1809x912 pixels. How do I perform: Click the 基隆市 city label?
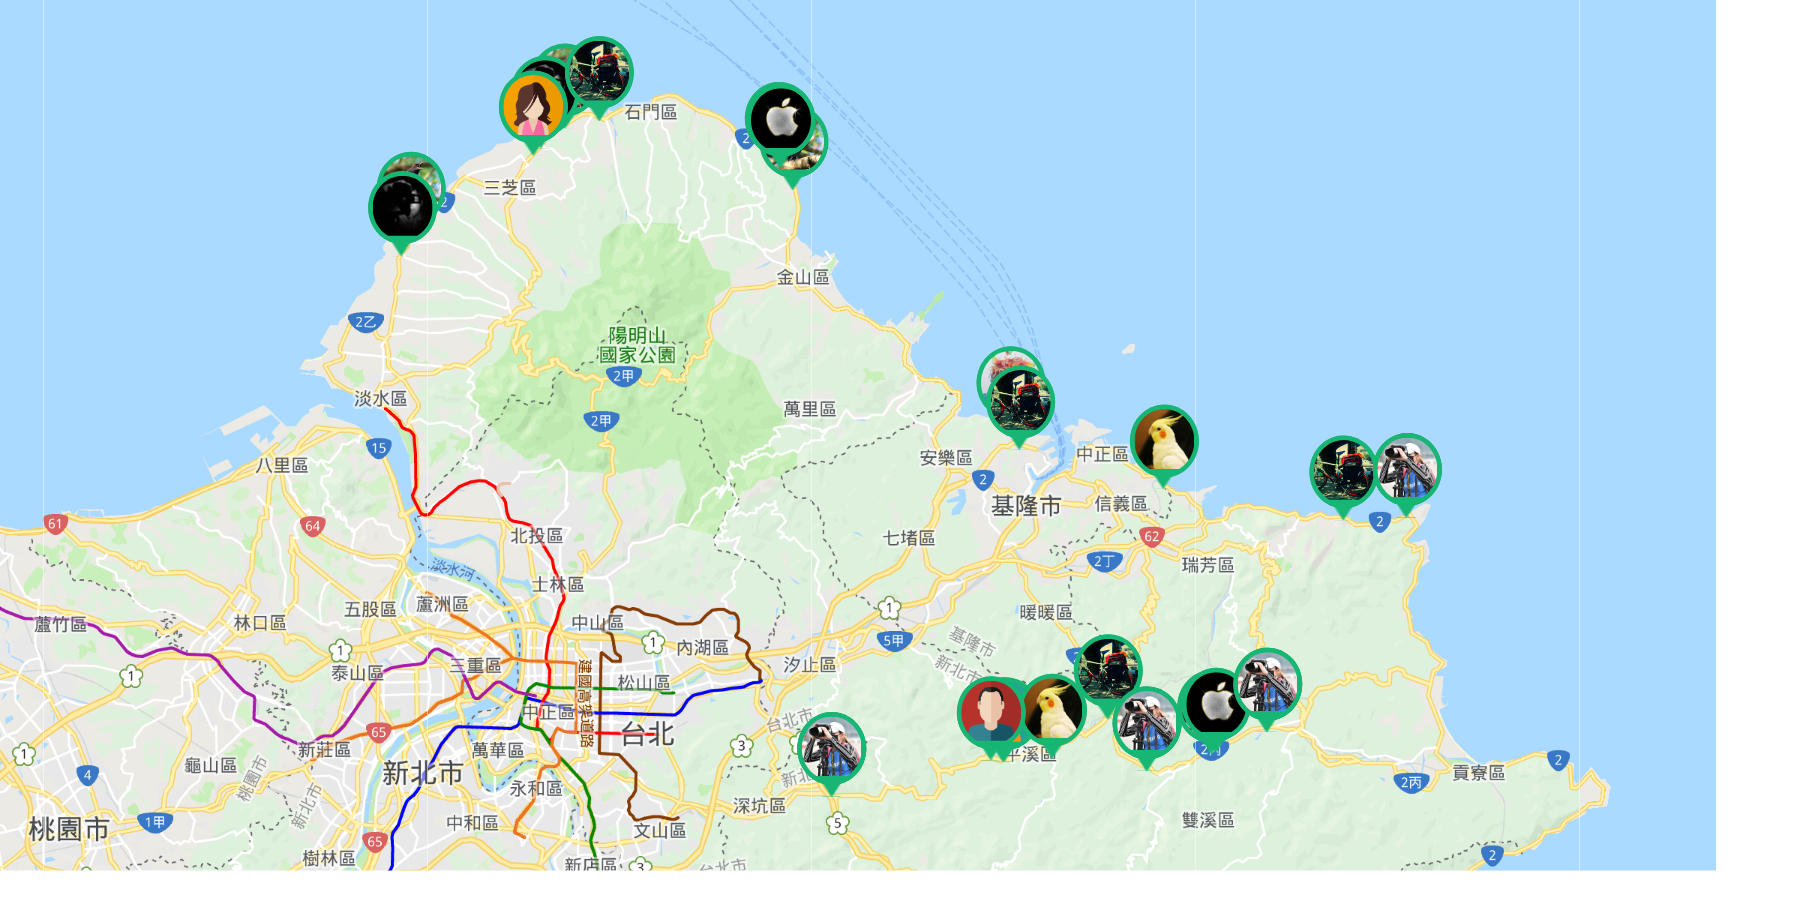[x=1025, y=506]
